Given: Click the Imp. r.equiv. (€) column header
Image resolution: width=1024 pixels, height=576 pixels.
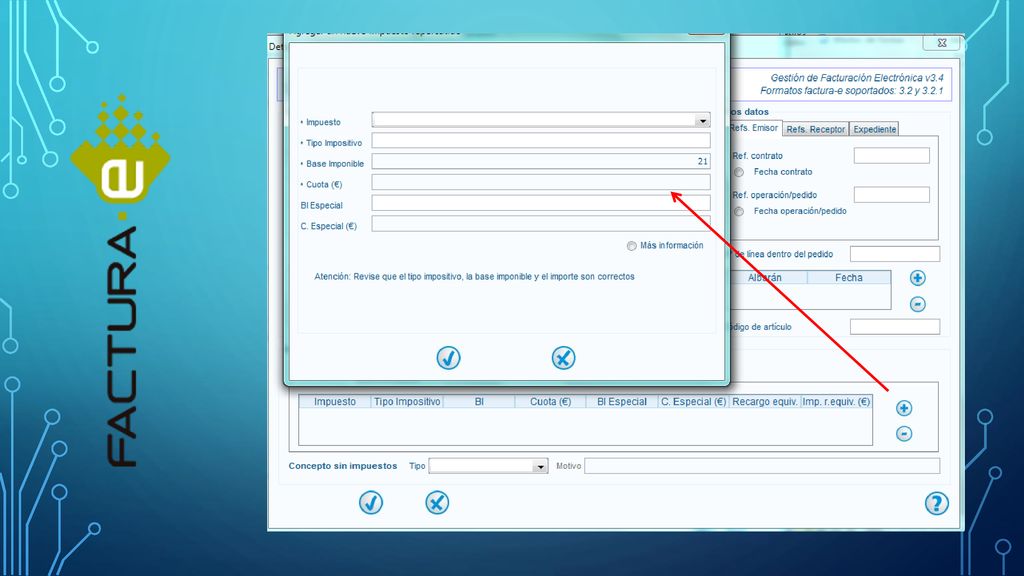Looking at the screenshot, I should (x=836, y=402).
